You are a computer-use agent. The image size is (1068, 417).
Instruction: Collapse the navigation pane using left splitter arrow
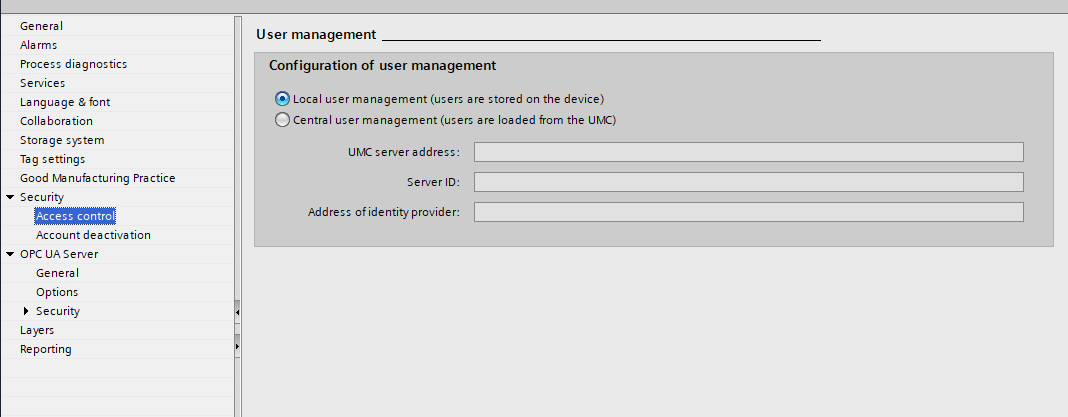[x=238, y=313]
